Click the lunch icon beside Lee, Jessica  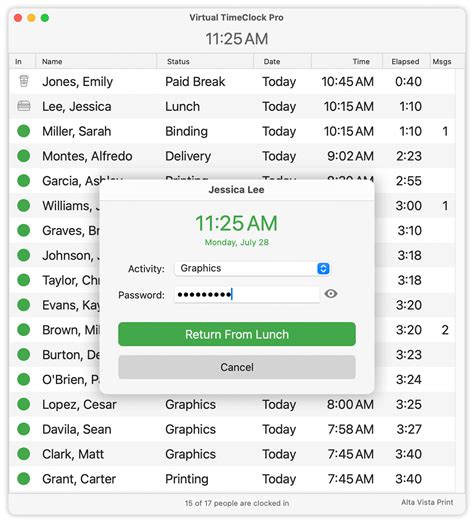pos(24,106)
